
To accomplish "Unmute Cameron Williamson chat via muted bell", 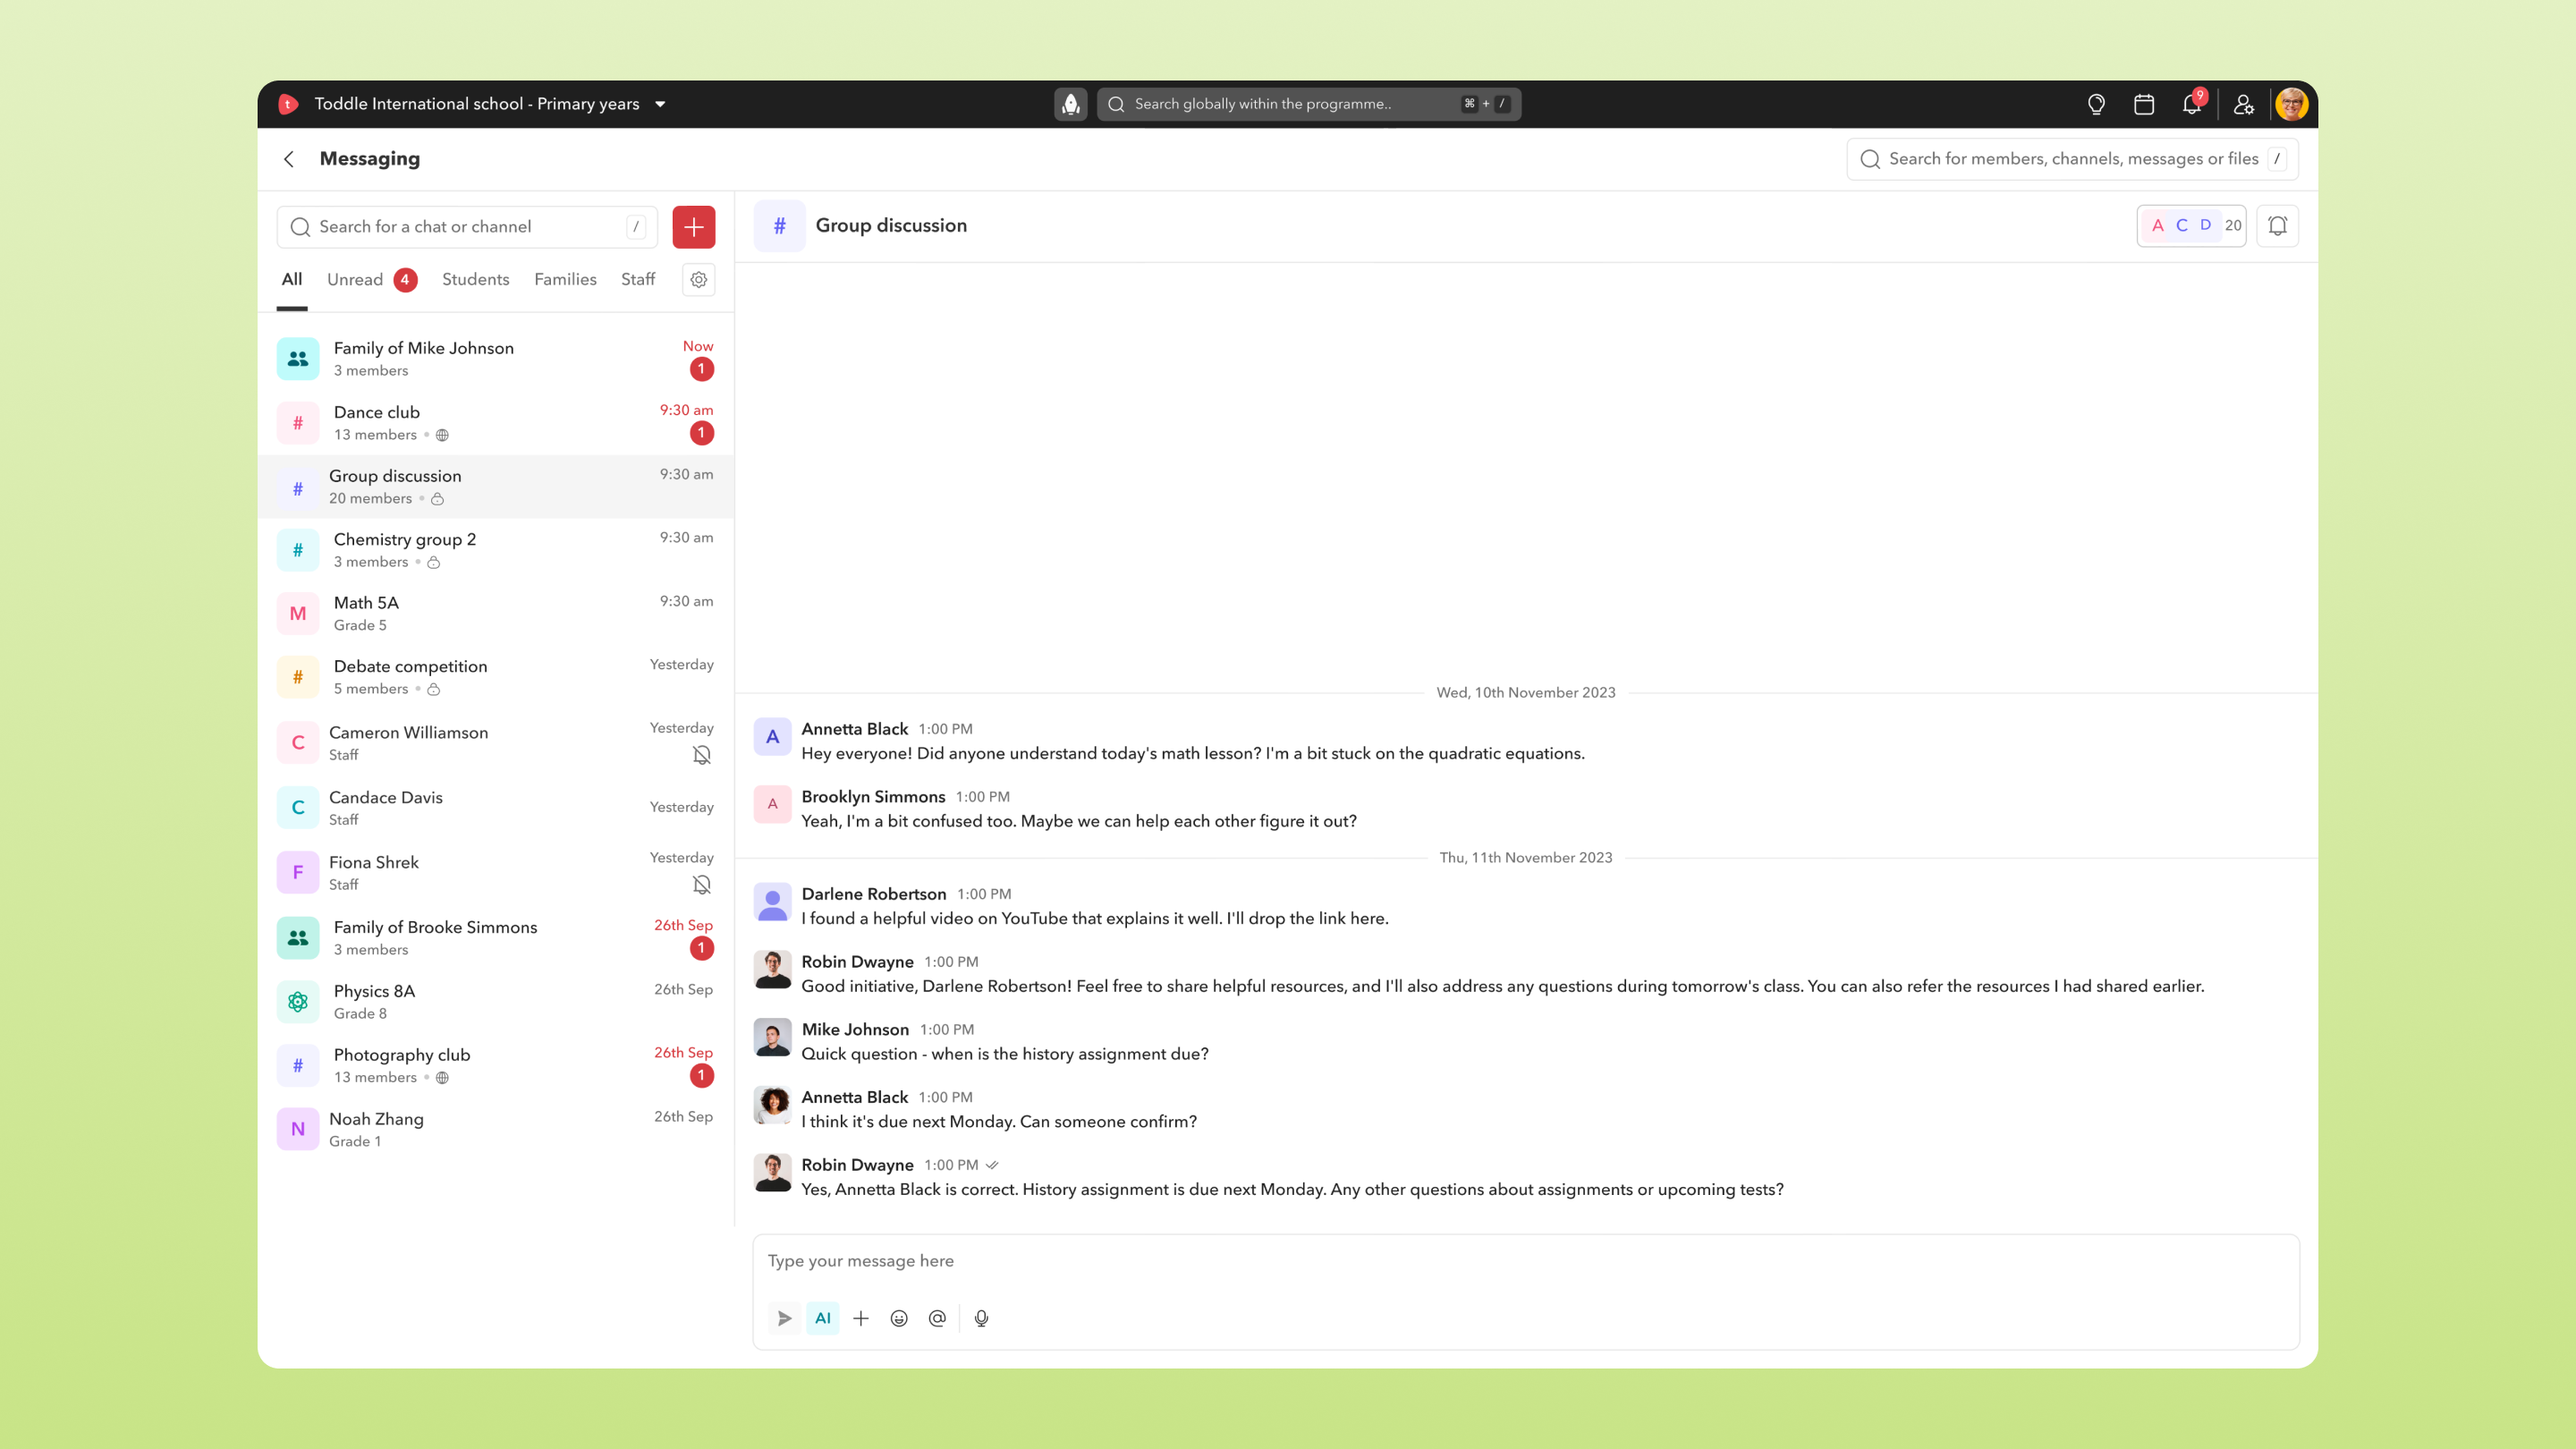I will coord(702,755).
